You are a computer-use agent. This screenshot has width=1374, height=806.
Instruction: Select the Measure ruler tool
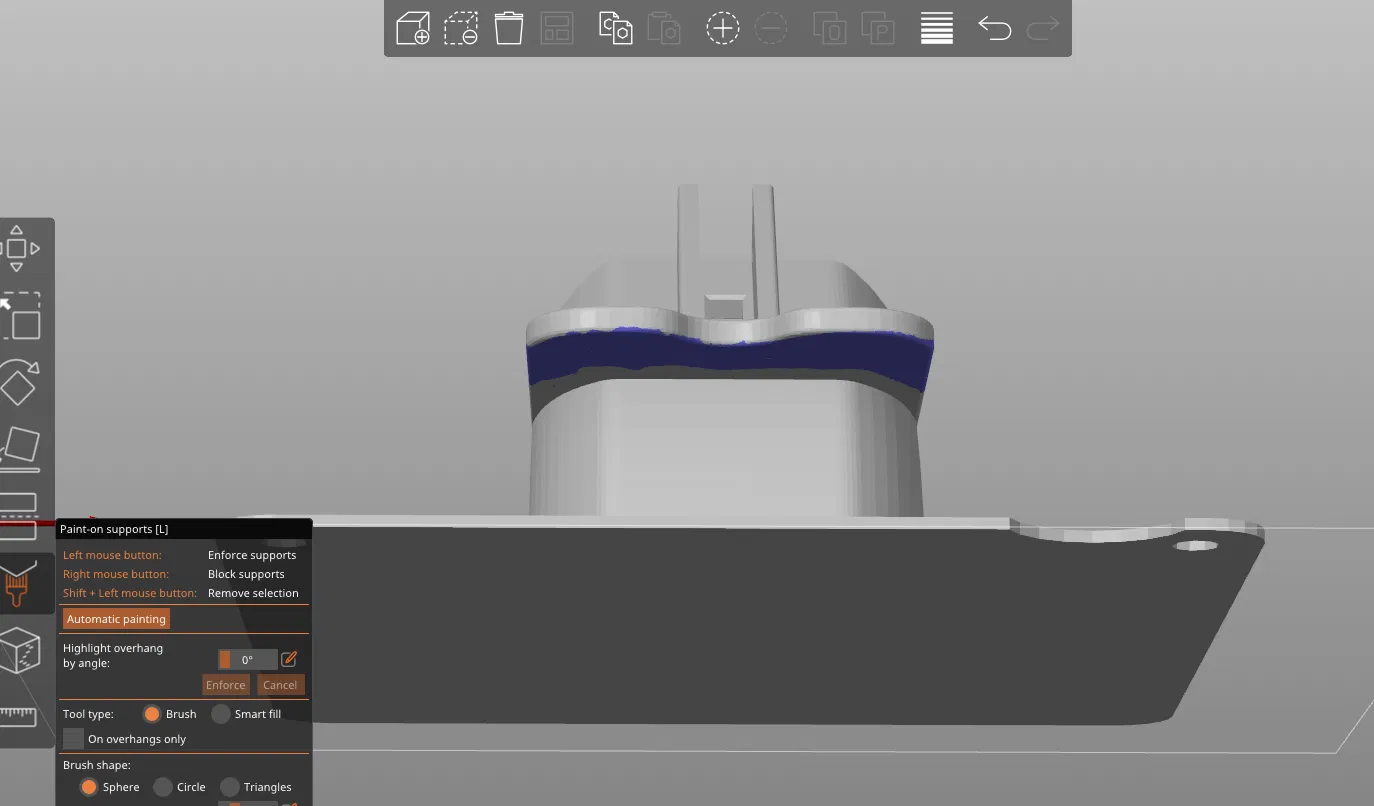click(18, 716)
